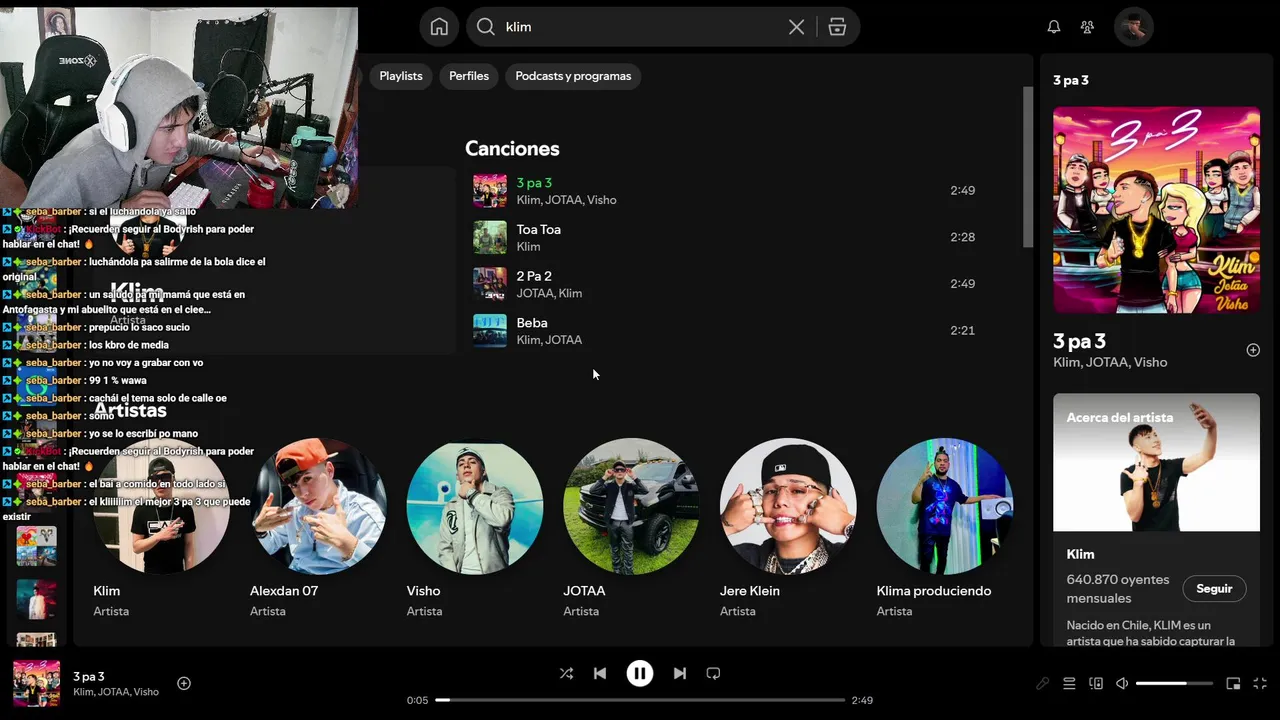Play the song Toa Toa
The image size is (1280, 720).
point(725,237)
